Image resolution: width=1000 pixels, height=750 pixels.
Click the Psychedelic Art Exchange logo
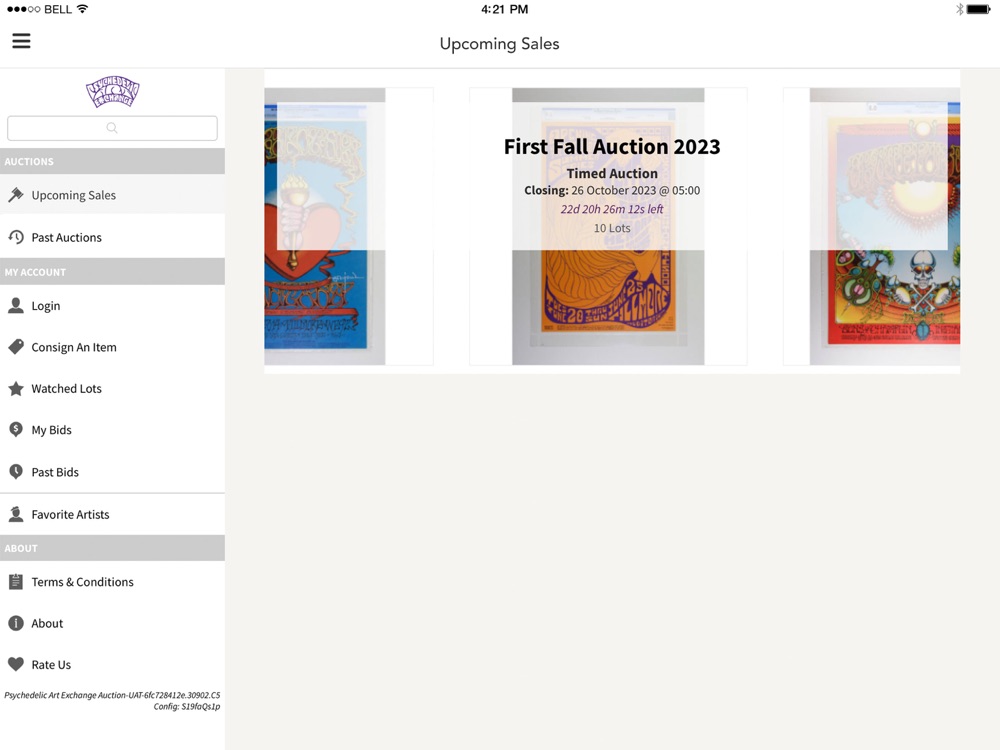113,92
